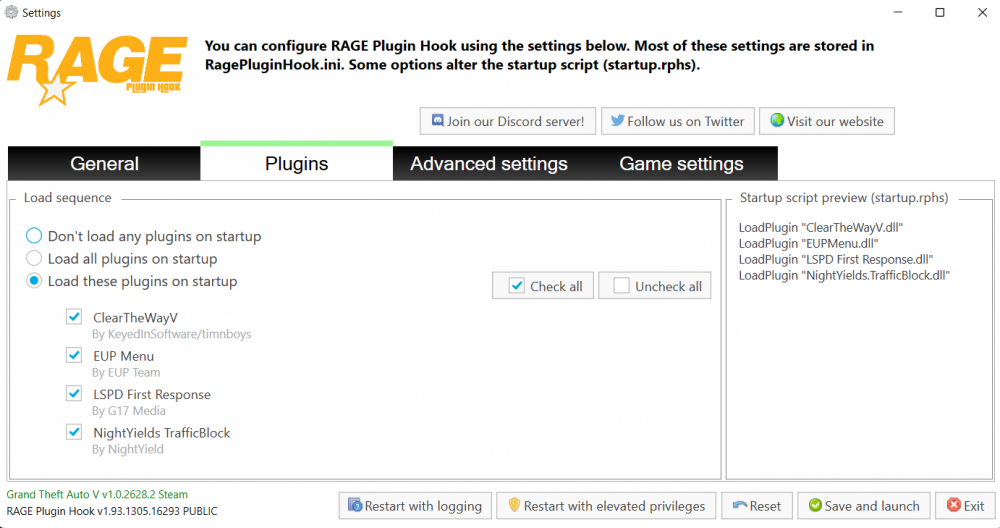The height and width of the screenshot is (528, 1000).
Task: Click Visit our website button
Action: (827, 121)
